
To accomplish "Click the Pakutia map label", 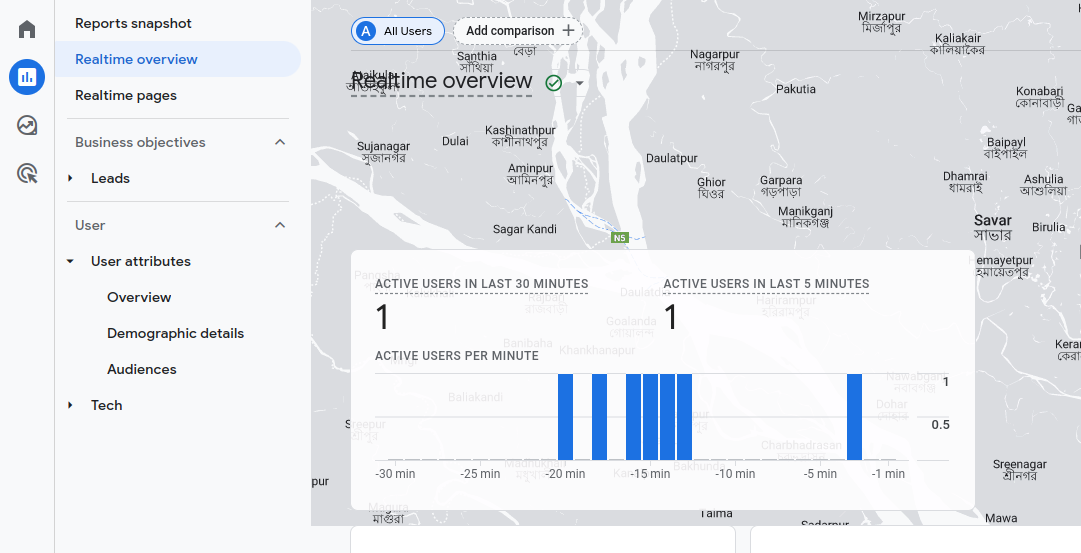I will [x=796, y=89].
